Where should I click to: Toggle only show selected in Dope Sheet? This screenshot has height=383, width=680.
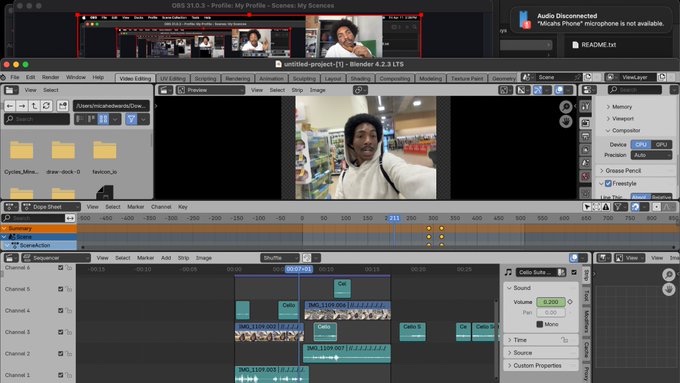(x=587, y=207)
